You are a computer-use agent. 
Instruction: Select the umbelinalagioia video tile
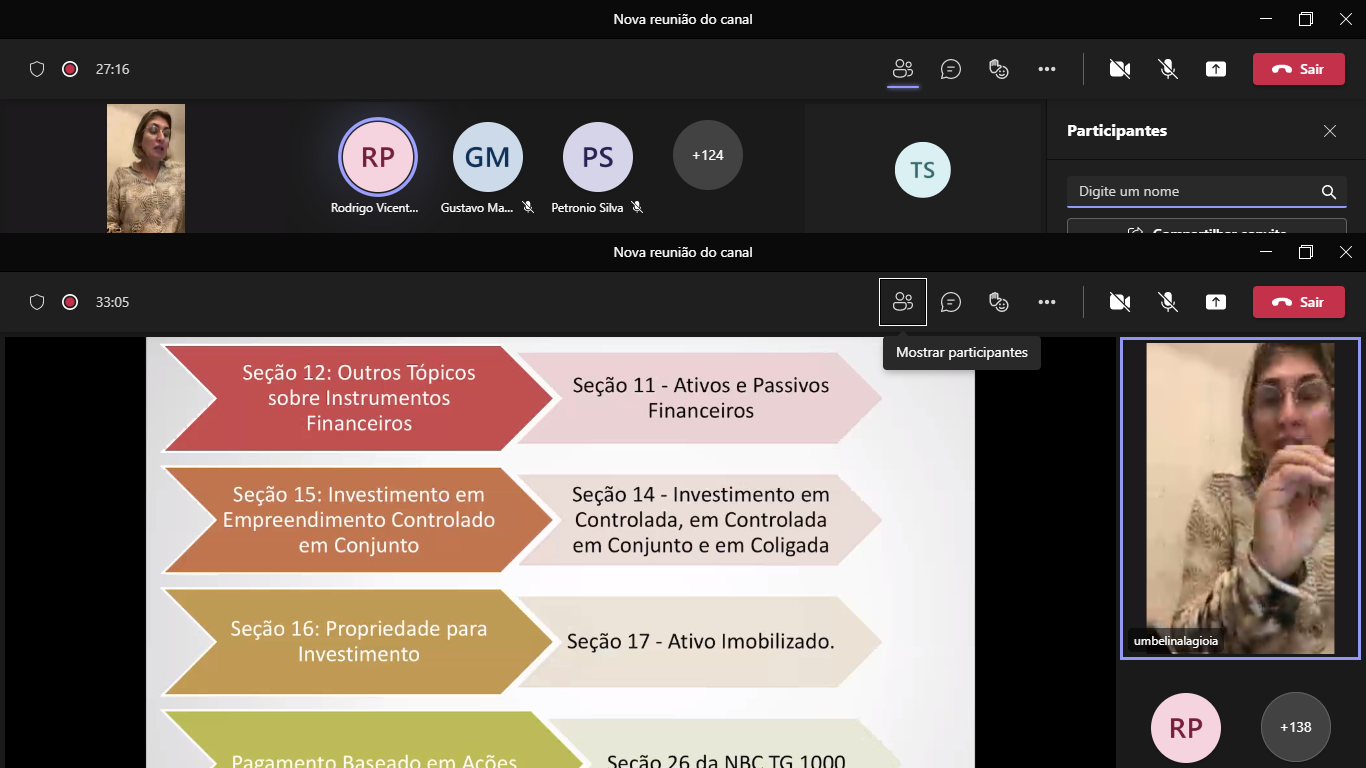point(1239,498)
